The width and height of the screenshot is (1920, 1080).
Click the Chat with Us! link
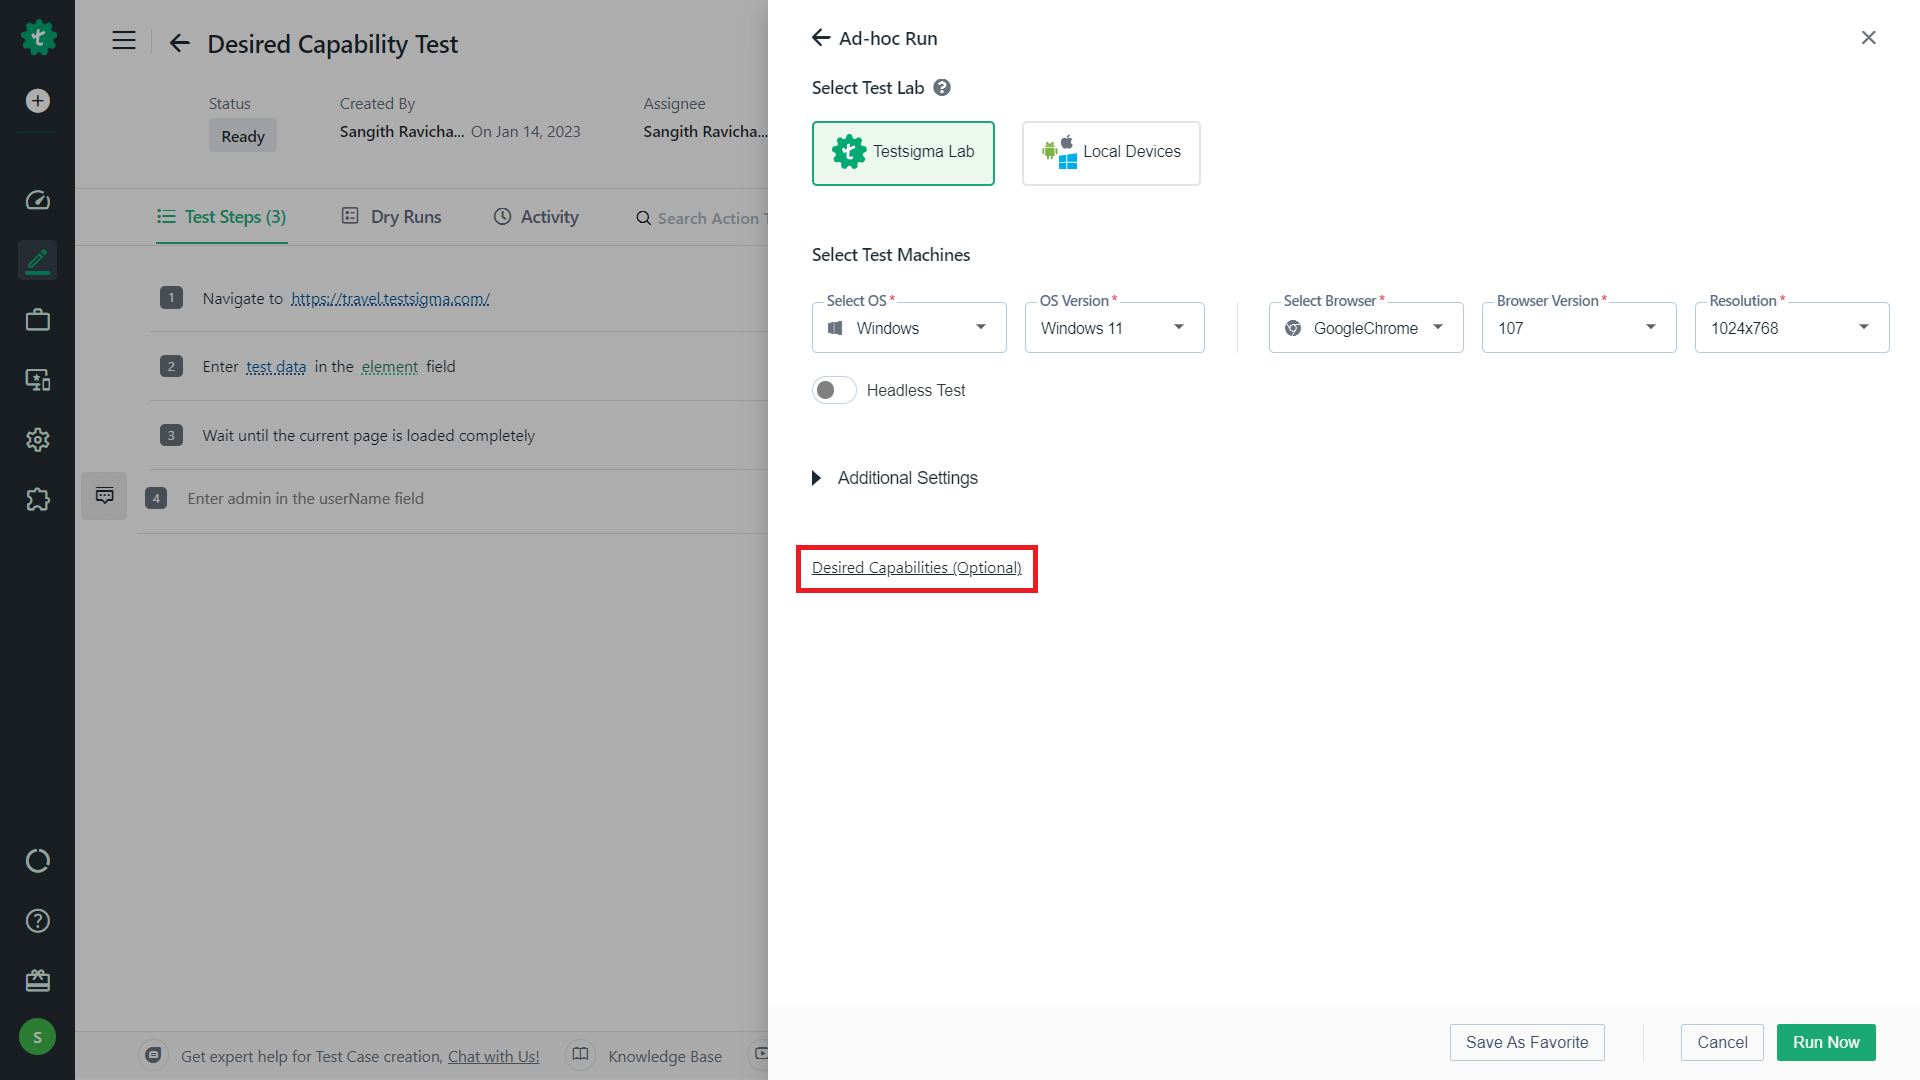493,1056
